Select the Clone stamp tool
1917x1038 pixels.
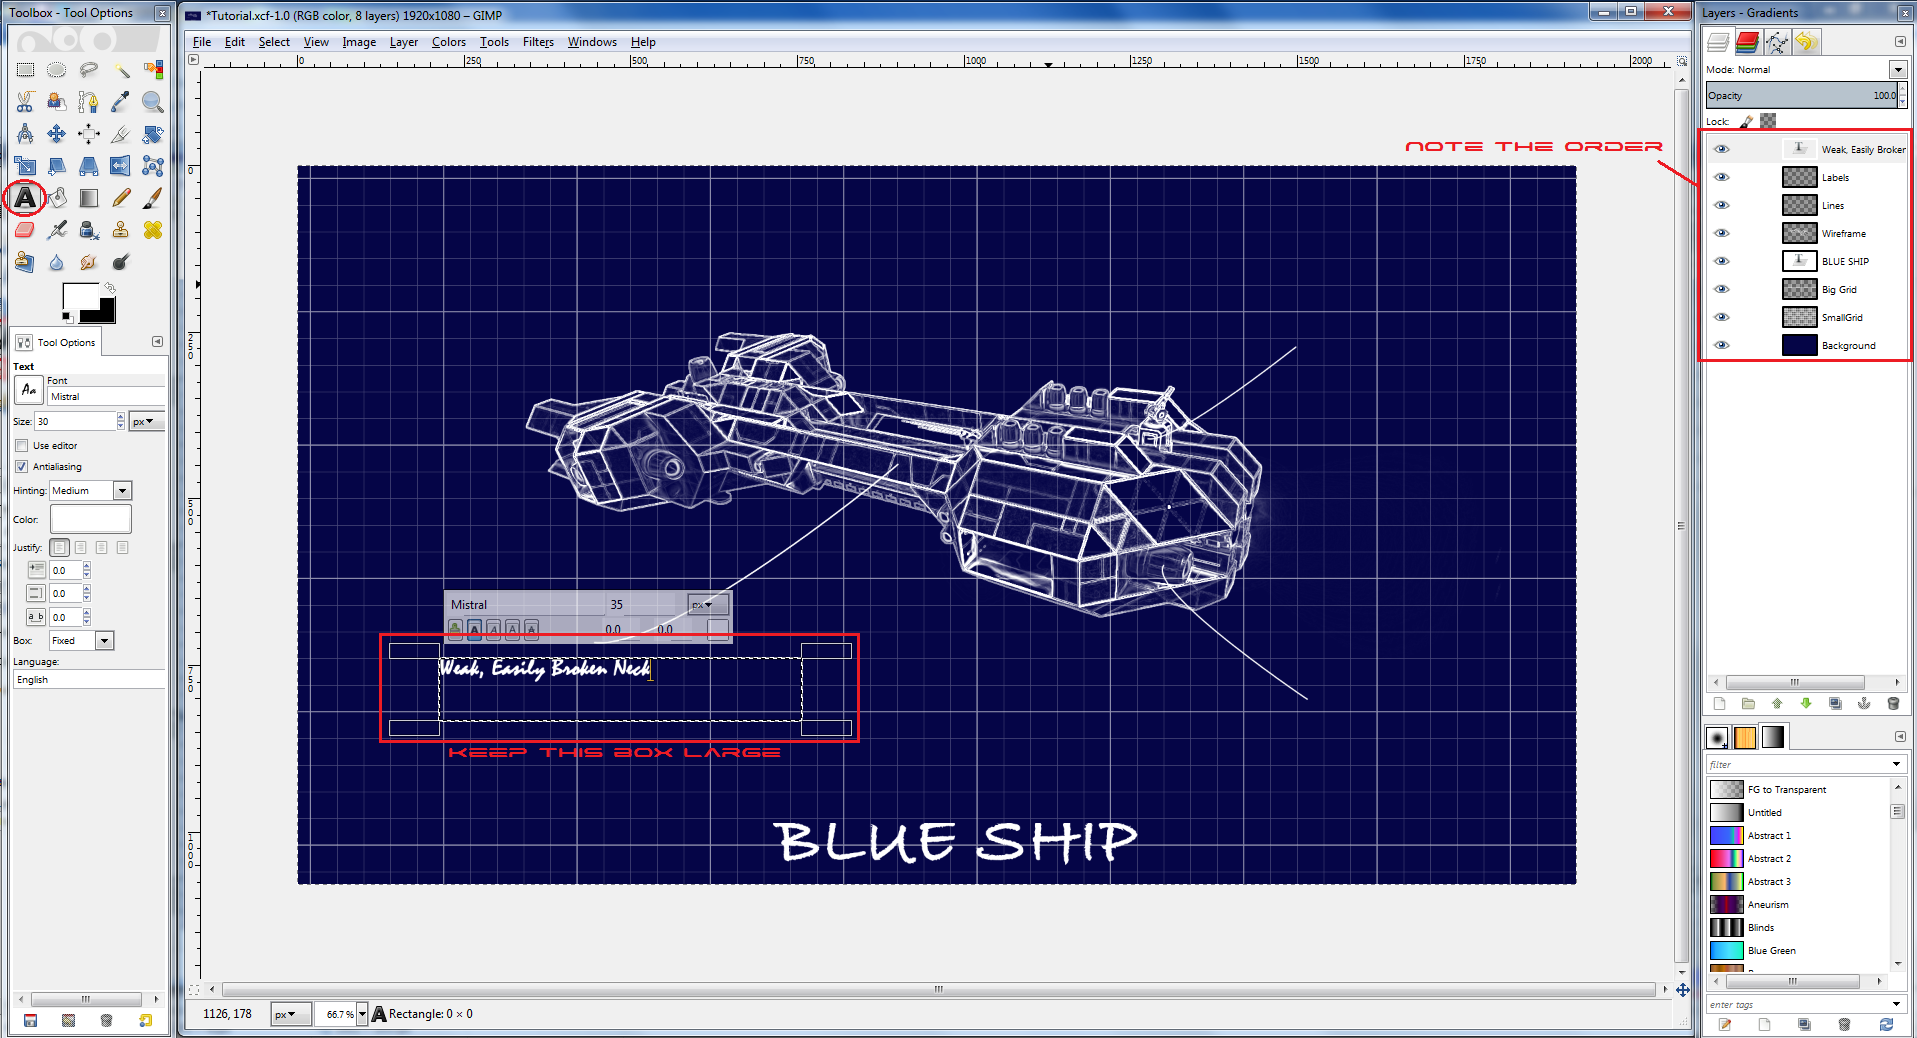[121, 230]
